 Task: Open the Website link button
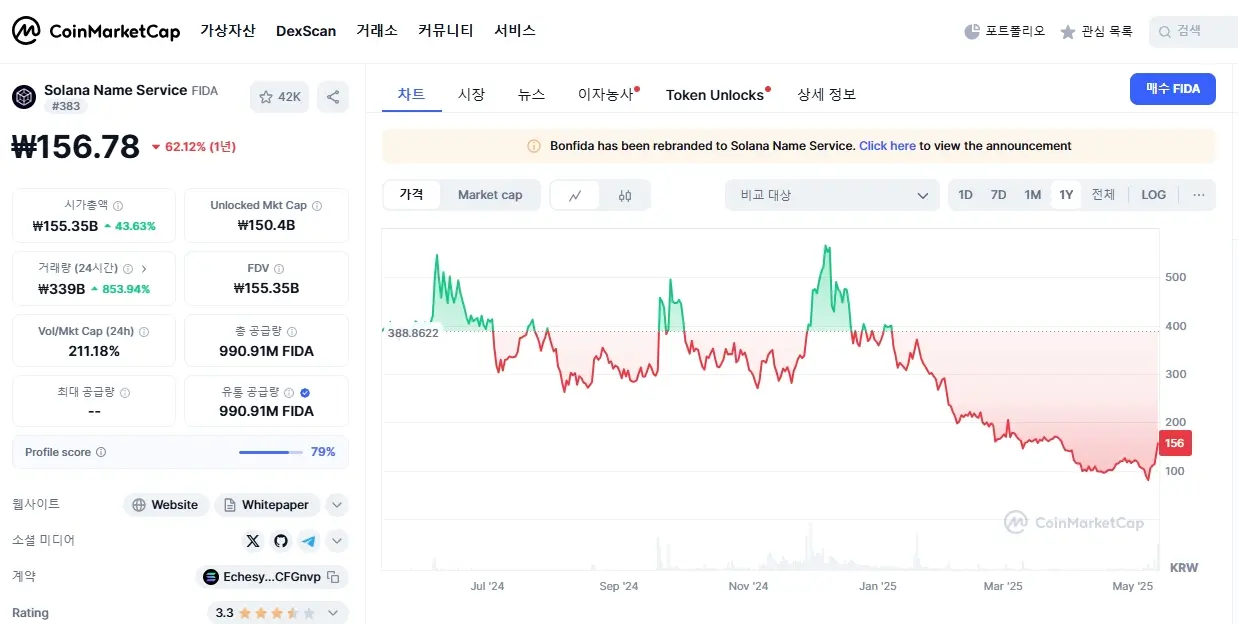166,505
